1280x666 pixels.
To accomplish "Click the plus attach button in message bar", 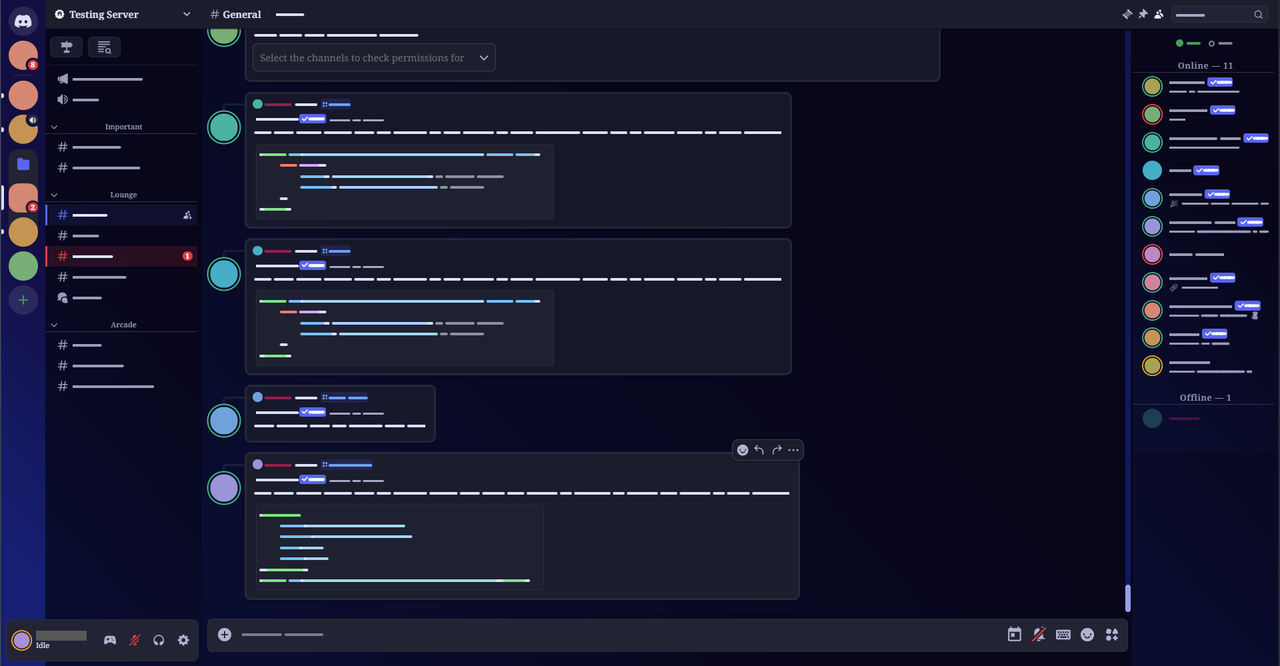I will coord(224,634).
